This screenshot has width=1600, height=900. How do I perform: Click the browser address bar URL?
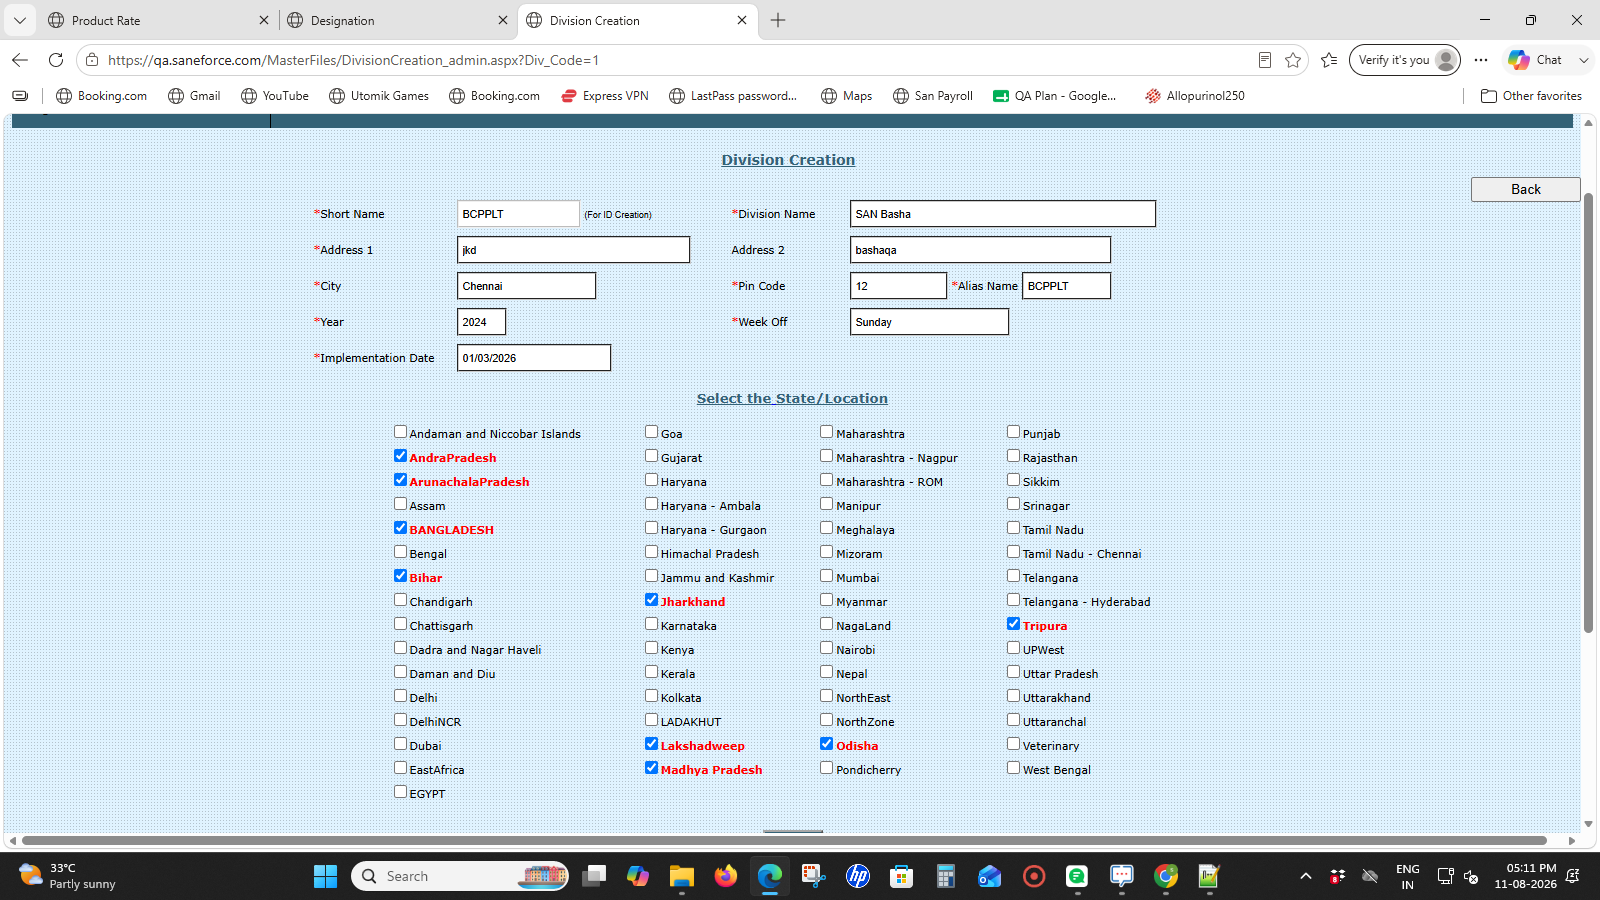pos(354,60)
